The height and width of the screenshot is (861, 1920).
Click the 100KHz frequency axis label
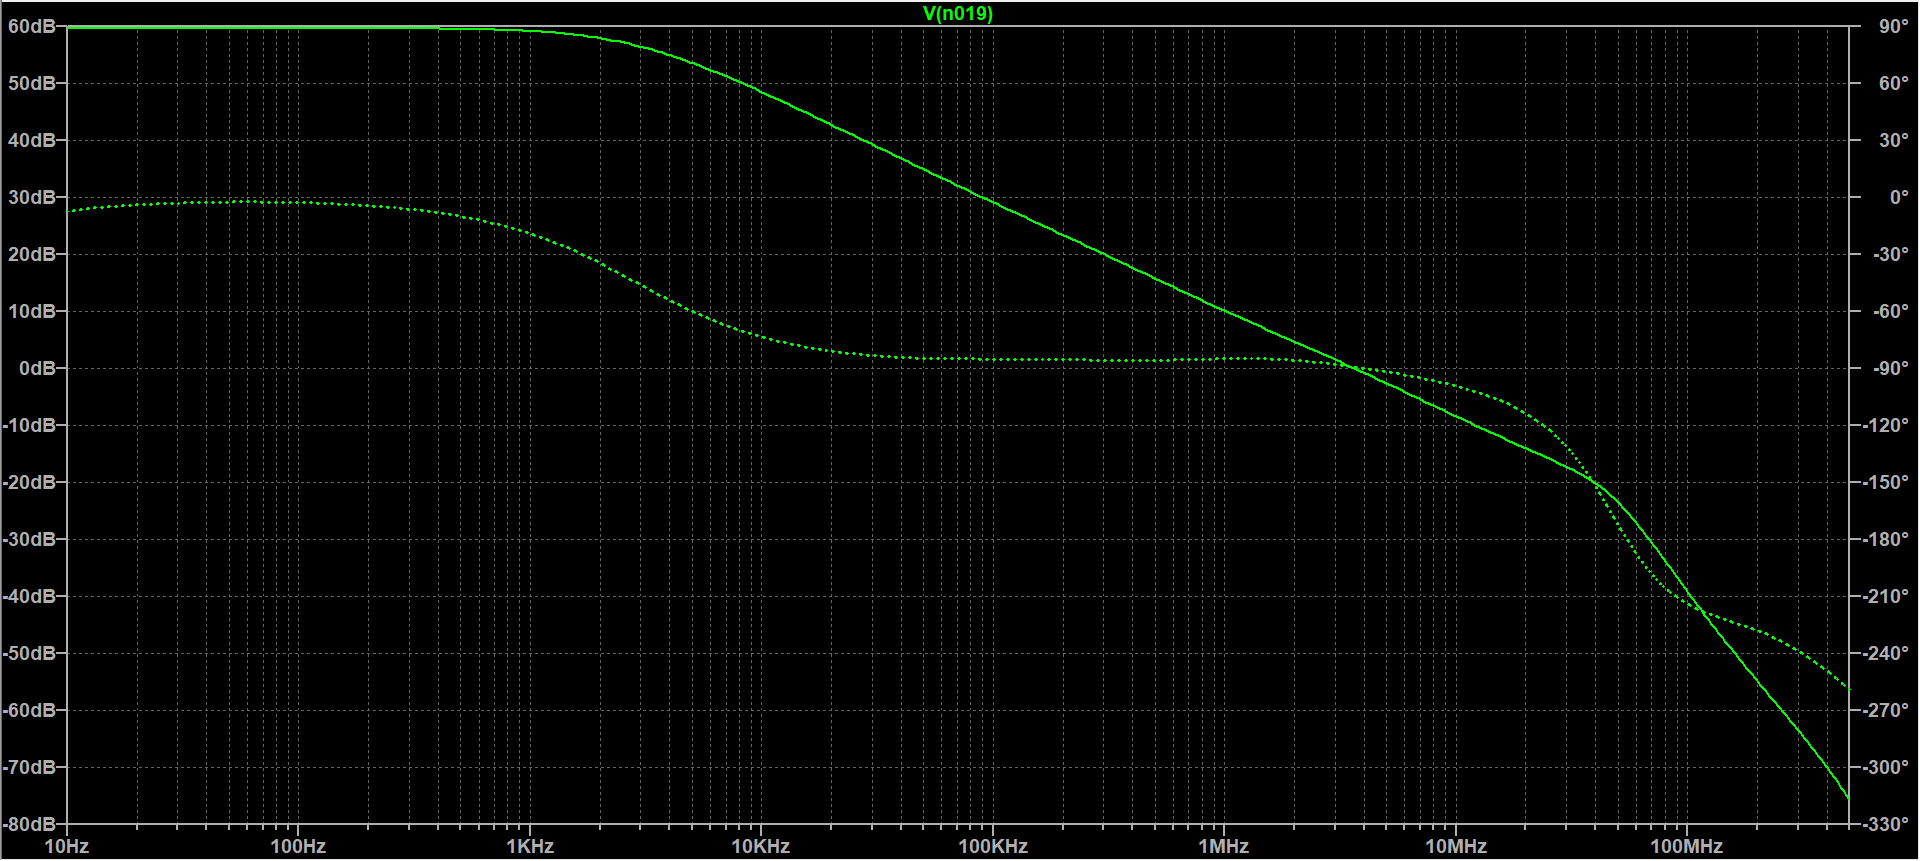pos(993,847)
